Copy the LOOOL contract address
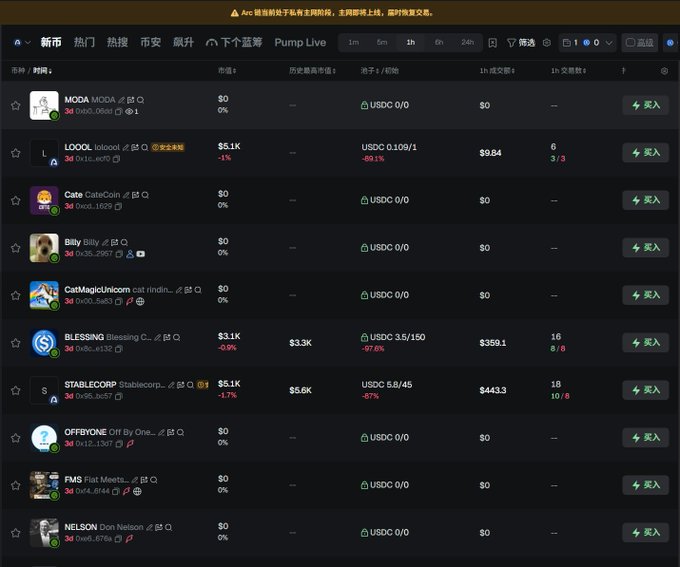Image resolution: width=680 pixels, height=567 pixels. pos(116,159)
